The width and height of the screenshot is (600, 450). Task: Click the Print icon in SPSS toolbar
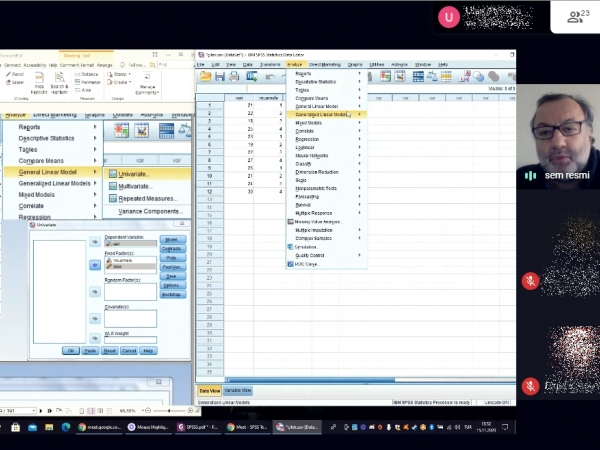[x=234, y=77]
